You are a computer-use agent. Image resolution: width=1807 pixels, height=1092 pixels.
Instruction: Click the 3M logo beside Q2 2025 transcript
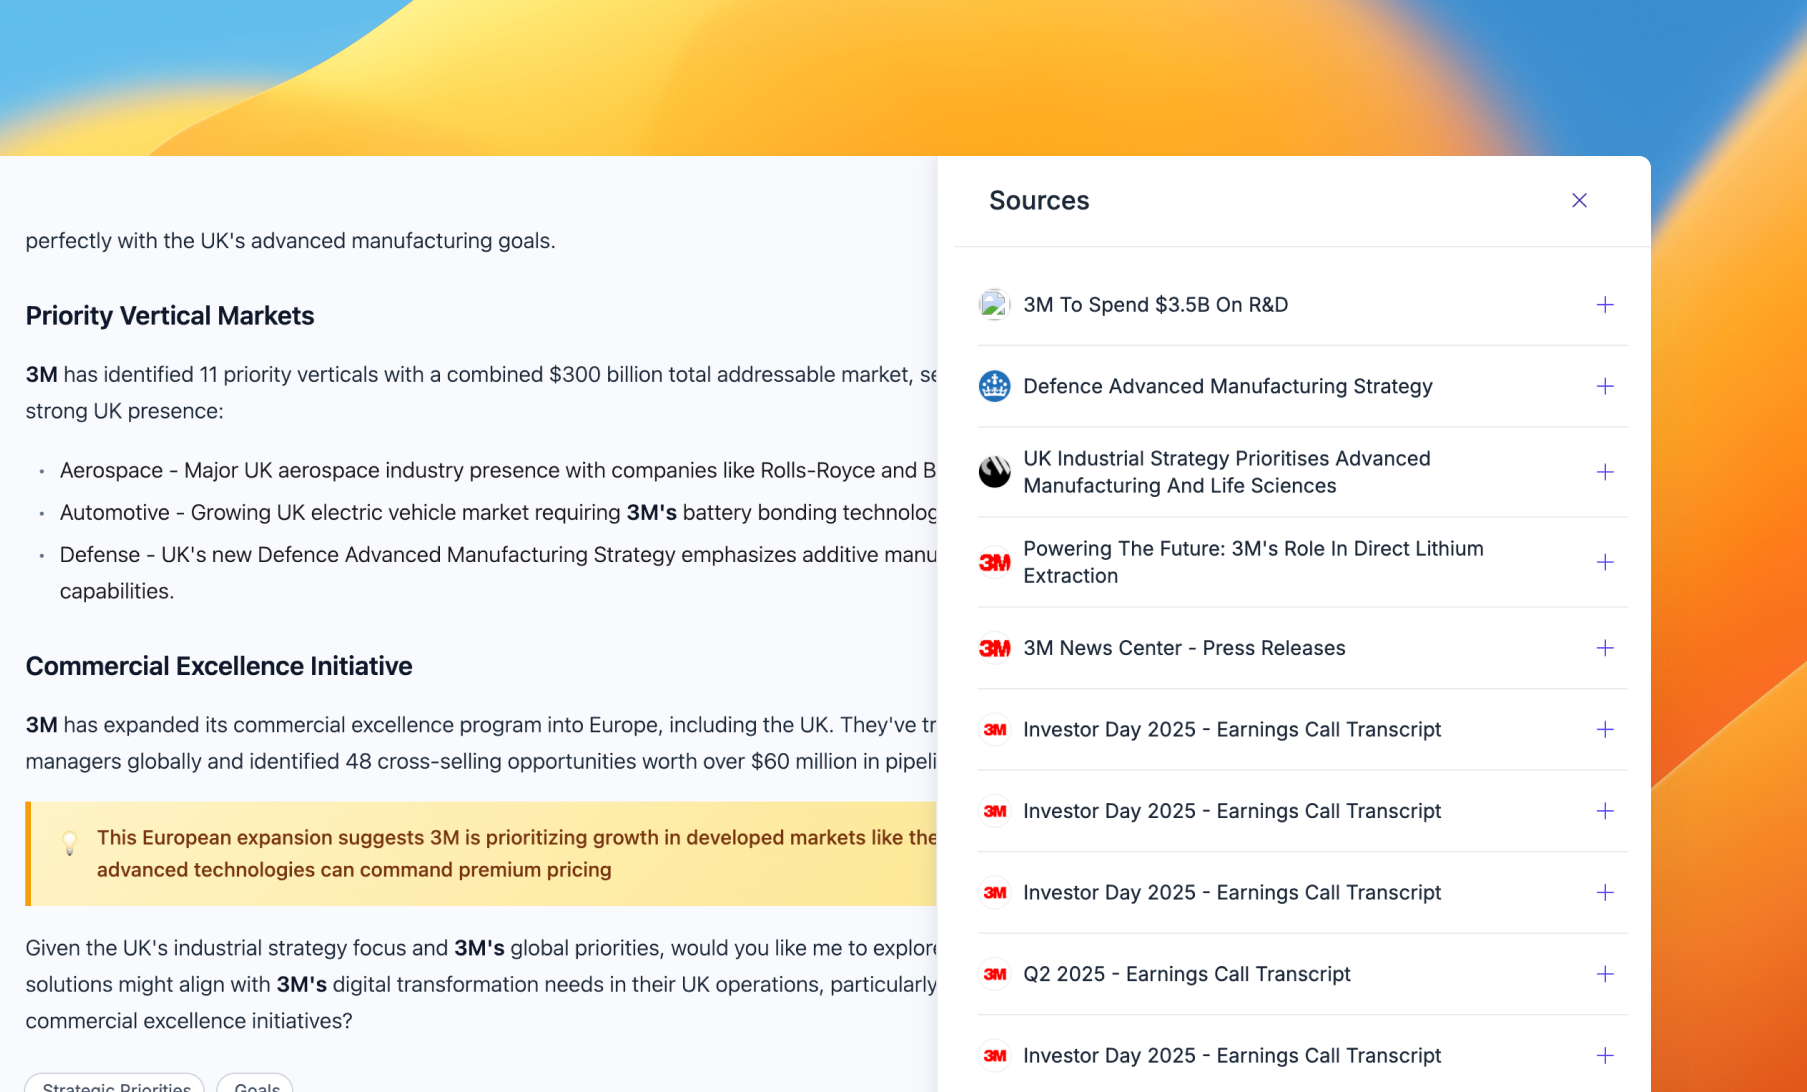point(994,974)
